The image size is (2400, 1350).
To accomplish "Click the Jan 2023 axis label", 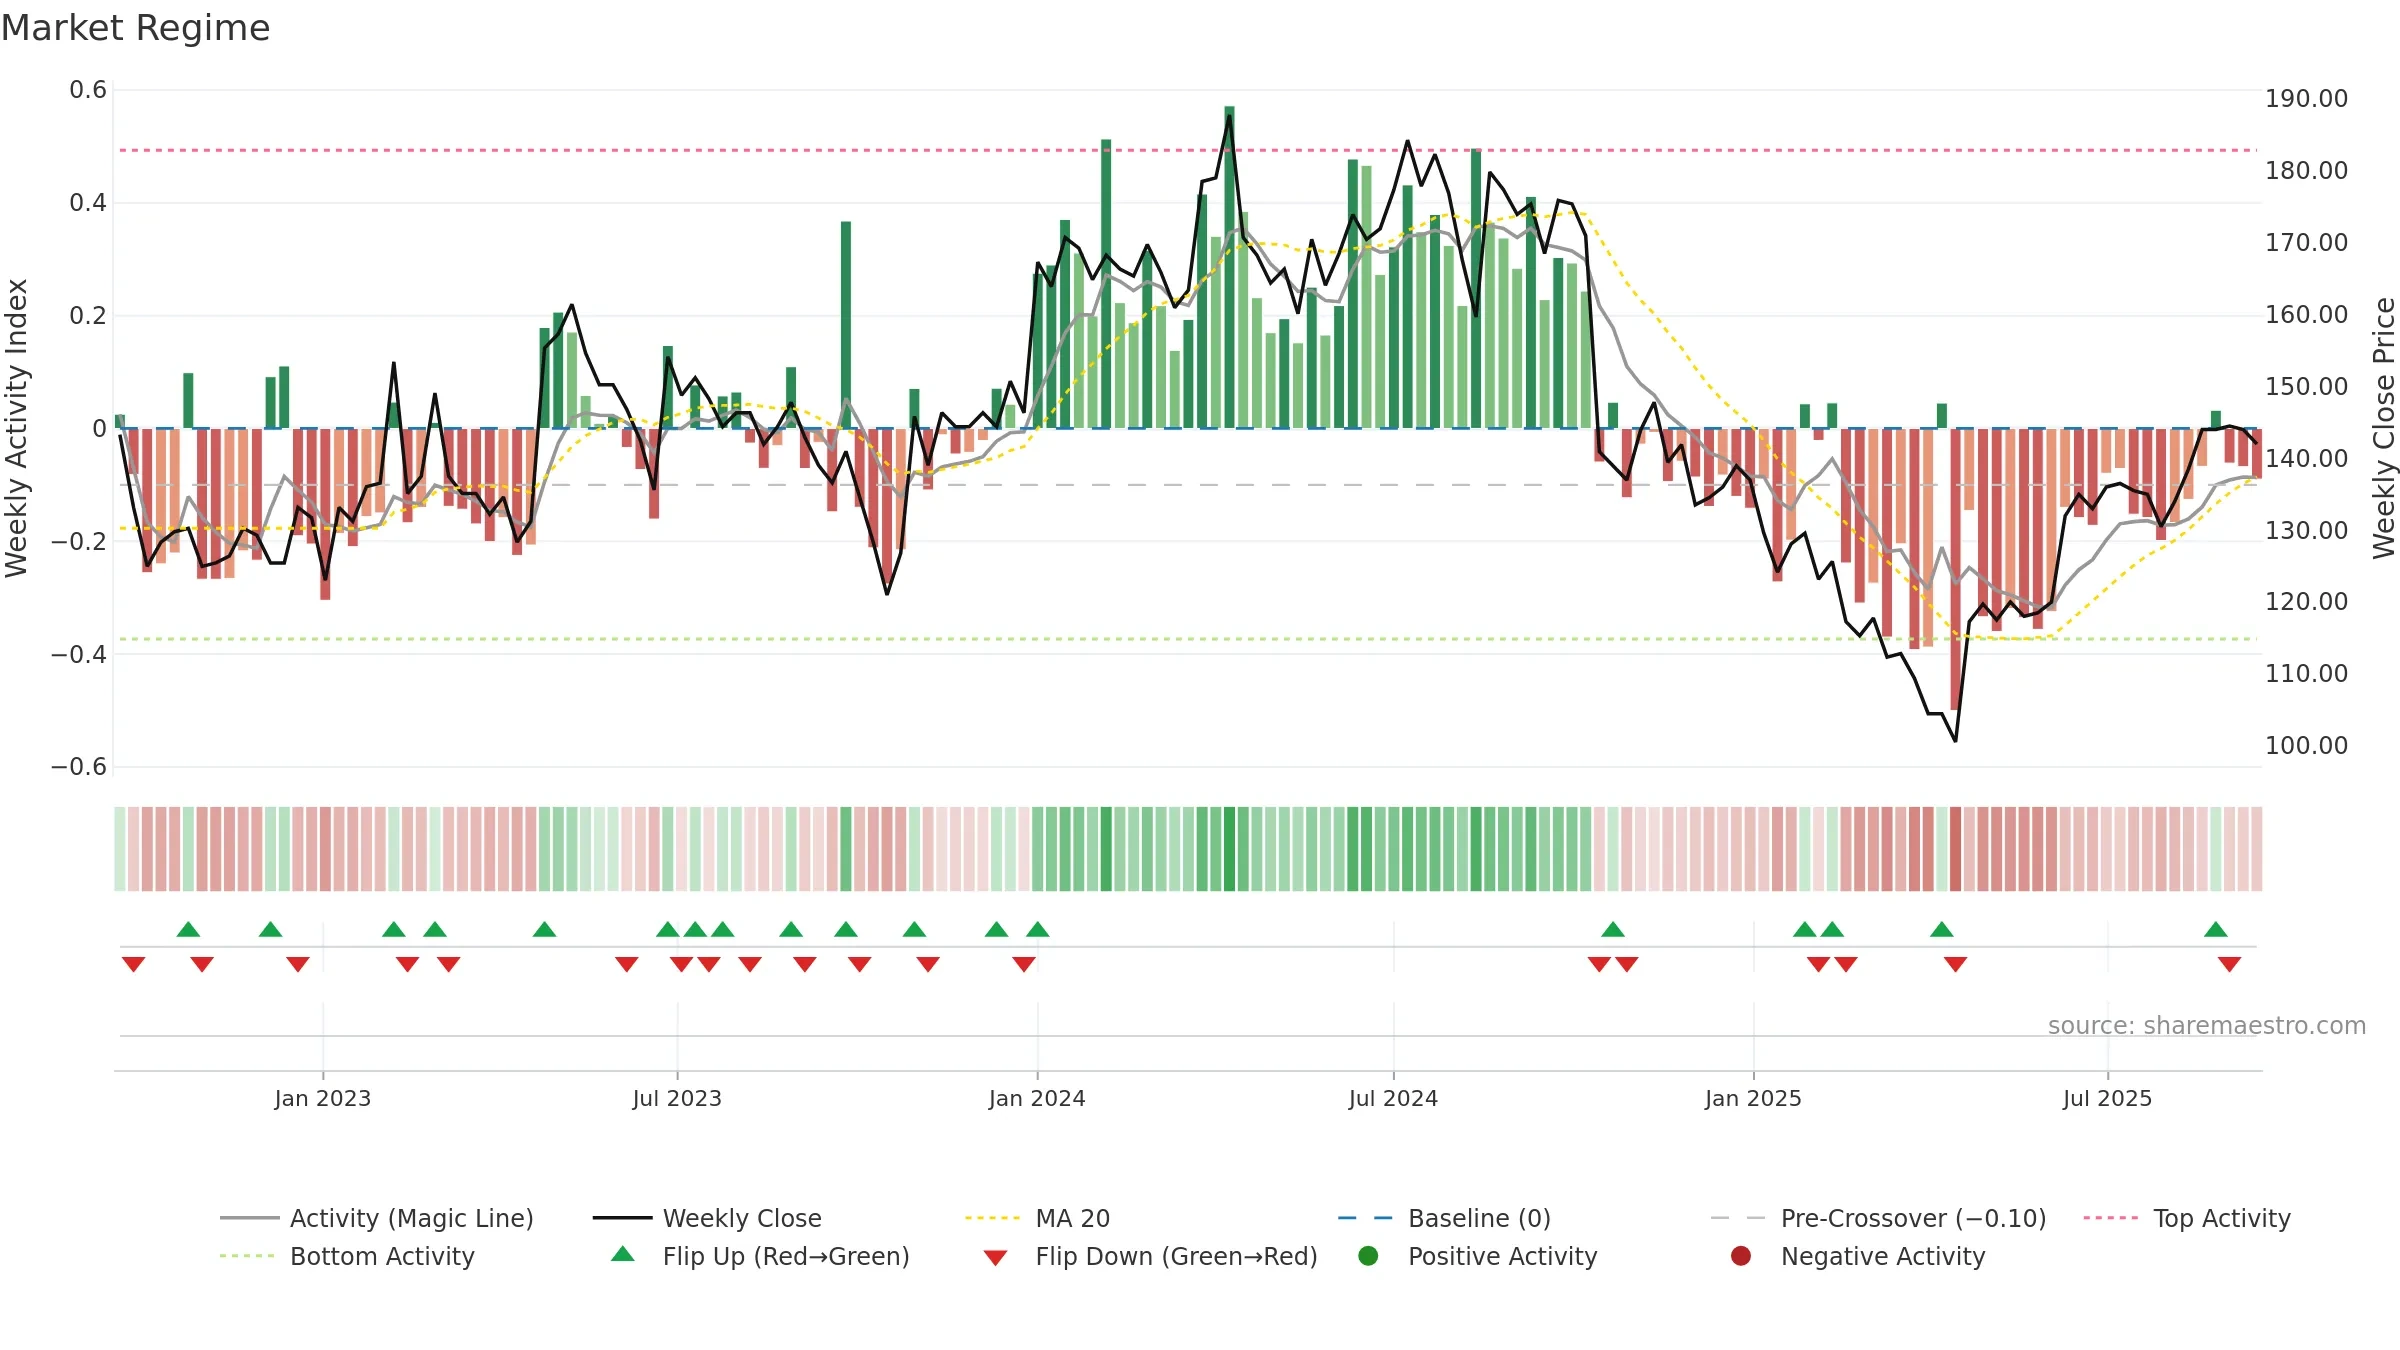I will pos(322,1098).
